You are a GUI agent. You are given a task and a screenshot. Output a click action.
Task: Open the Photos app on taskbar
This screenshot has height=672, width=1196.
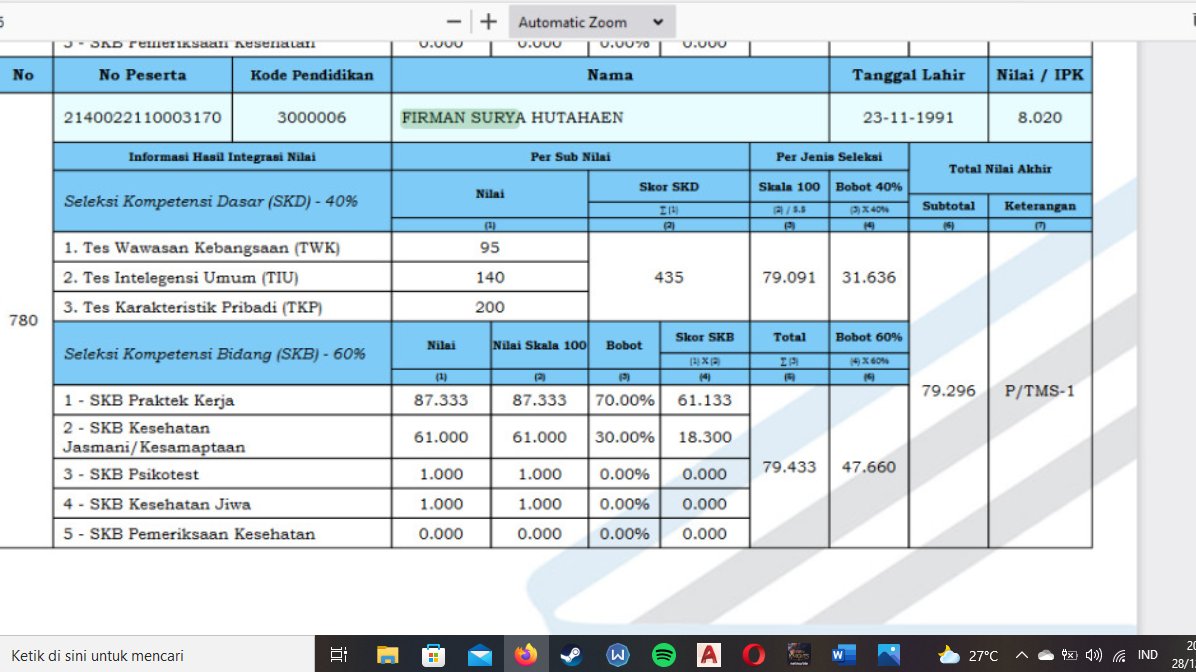pos(889,654)
